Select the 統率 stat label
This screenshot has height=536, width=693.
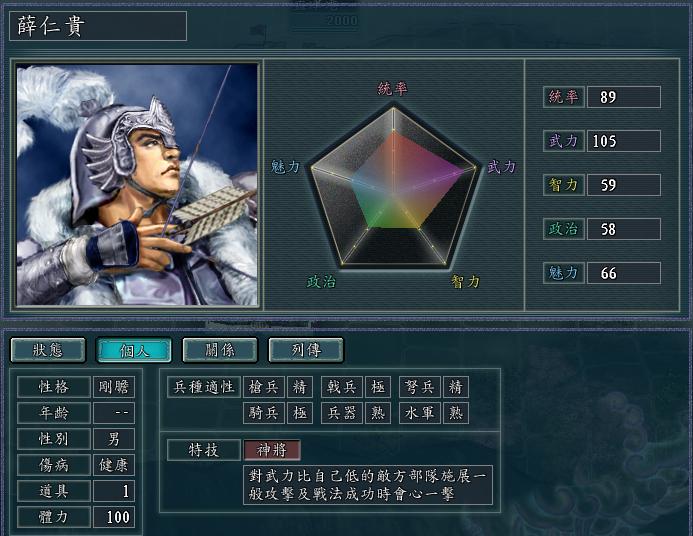pyautogui.click(x=564, y=97)
